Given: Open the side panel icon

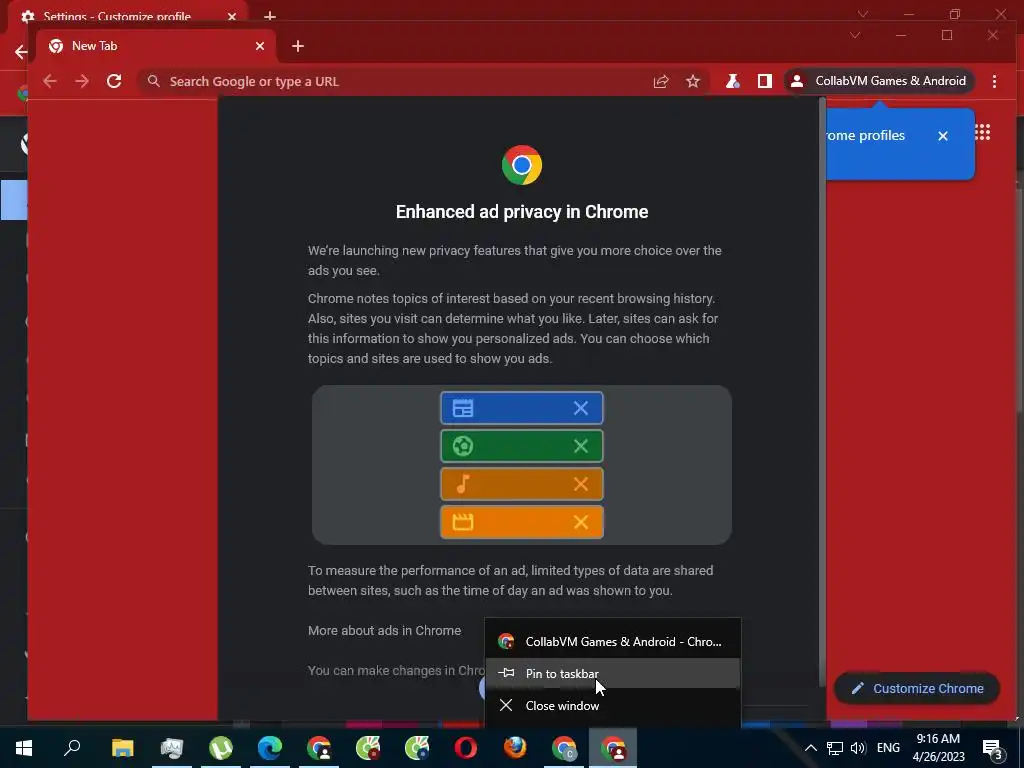Looking at the screenshot, I should point(765,81).
